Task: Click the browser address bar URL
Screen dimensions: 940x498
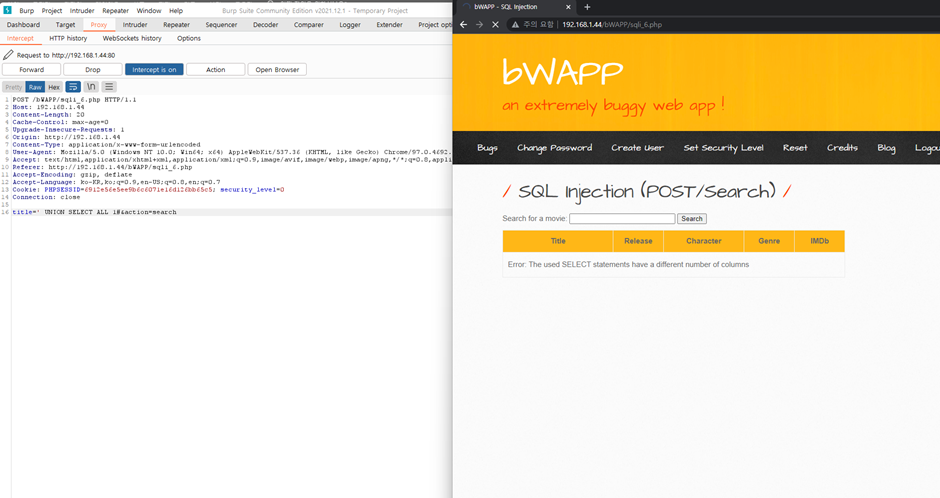Action: (611, 25)
